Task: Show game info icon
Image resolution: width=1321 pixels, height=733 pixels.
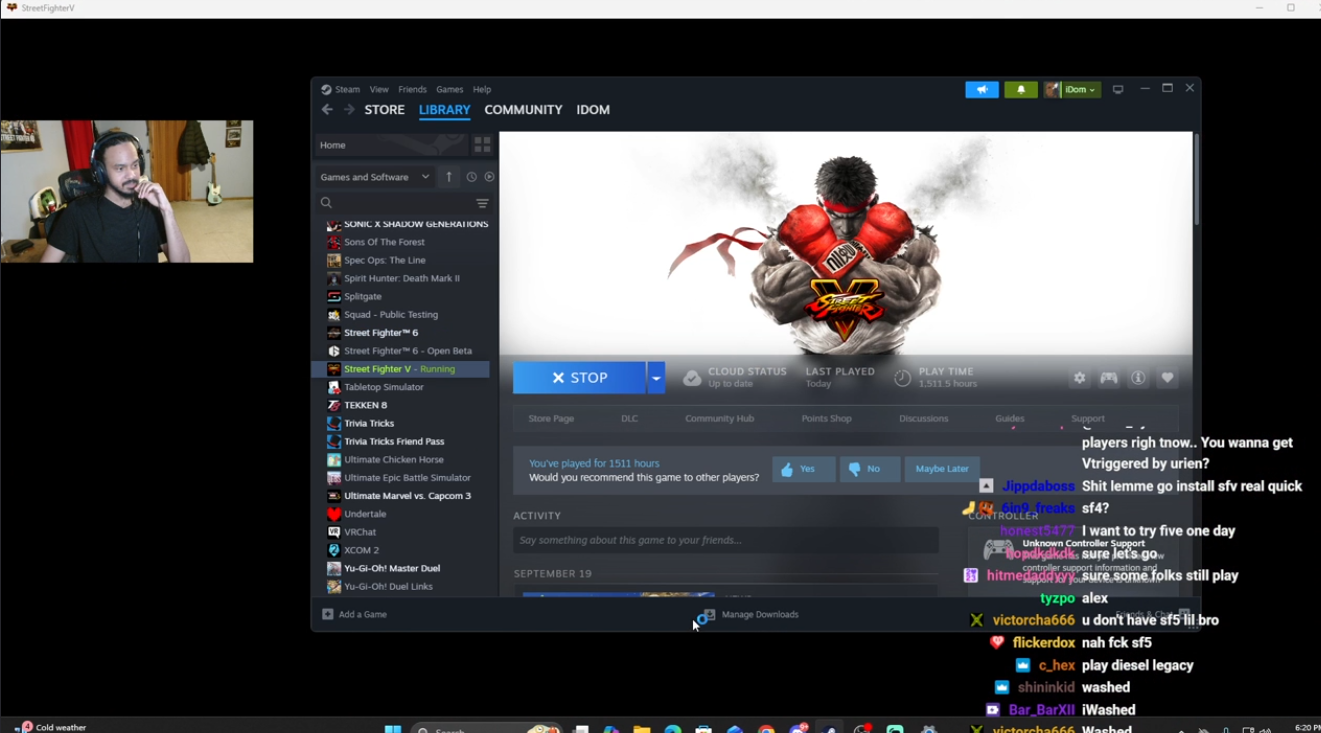Action: pos(1138,378)
